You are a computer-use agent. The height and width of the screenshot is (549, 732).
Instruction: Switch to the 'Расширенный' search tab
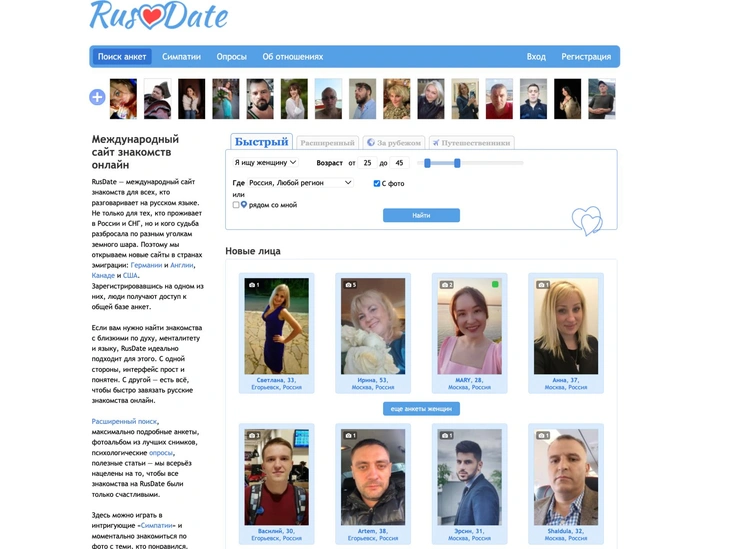pos(327,143)
